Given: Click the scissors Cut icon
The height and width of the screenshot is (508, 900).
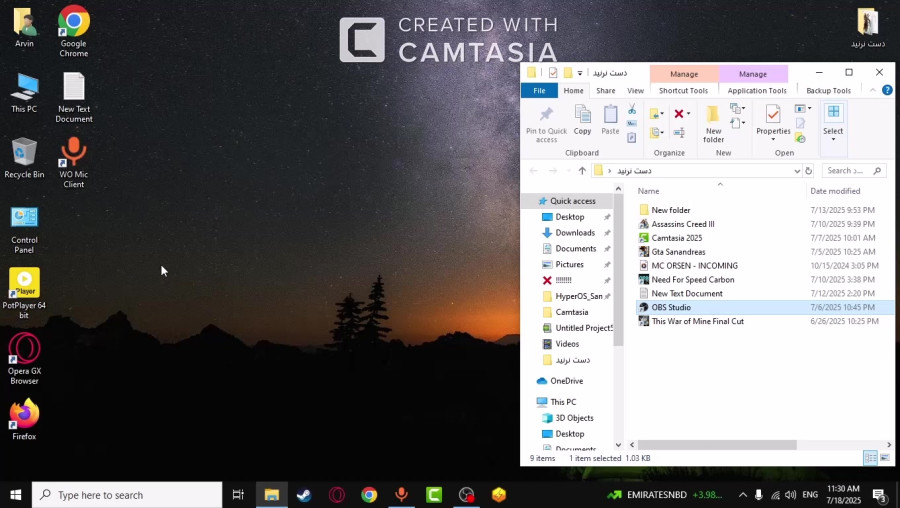Looking at the screenshot, I should pyautogui.click(x=631, y=109).
